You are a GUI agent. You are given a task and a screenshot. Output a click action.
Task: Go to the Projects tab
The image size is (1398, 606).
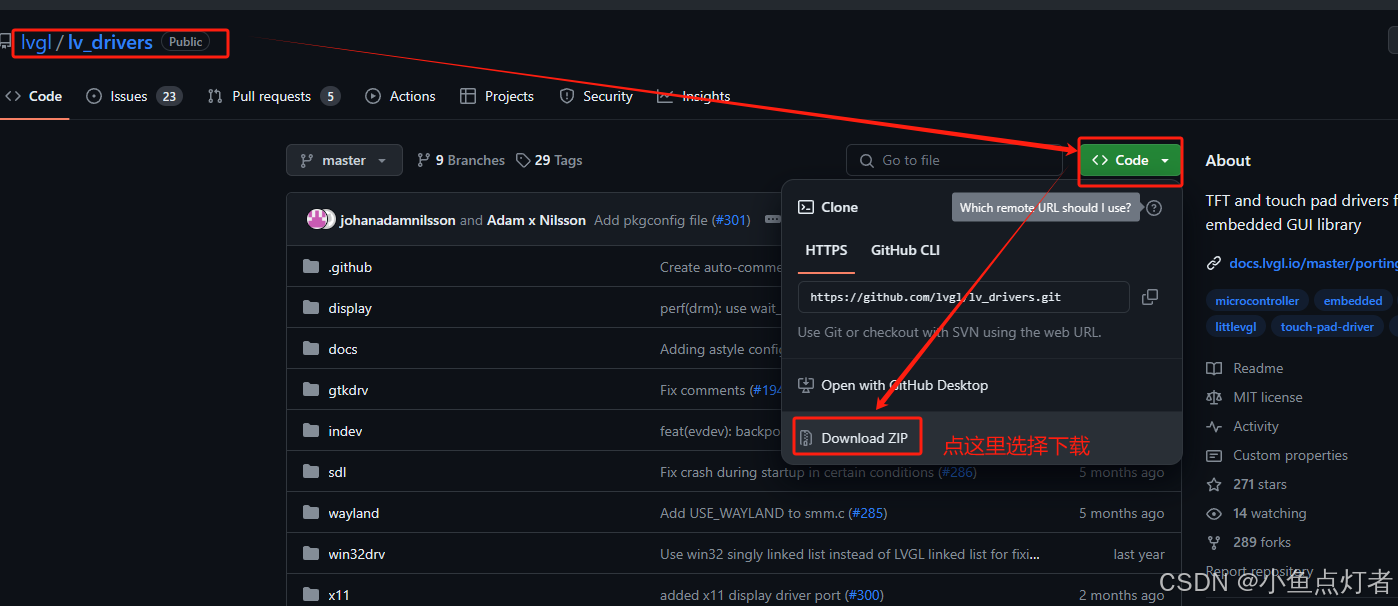(496, 96)
